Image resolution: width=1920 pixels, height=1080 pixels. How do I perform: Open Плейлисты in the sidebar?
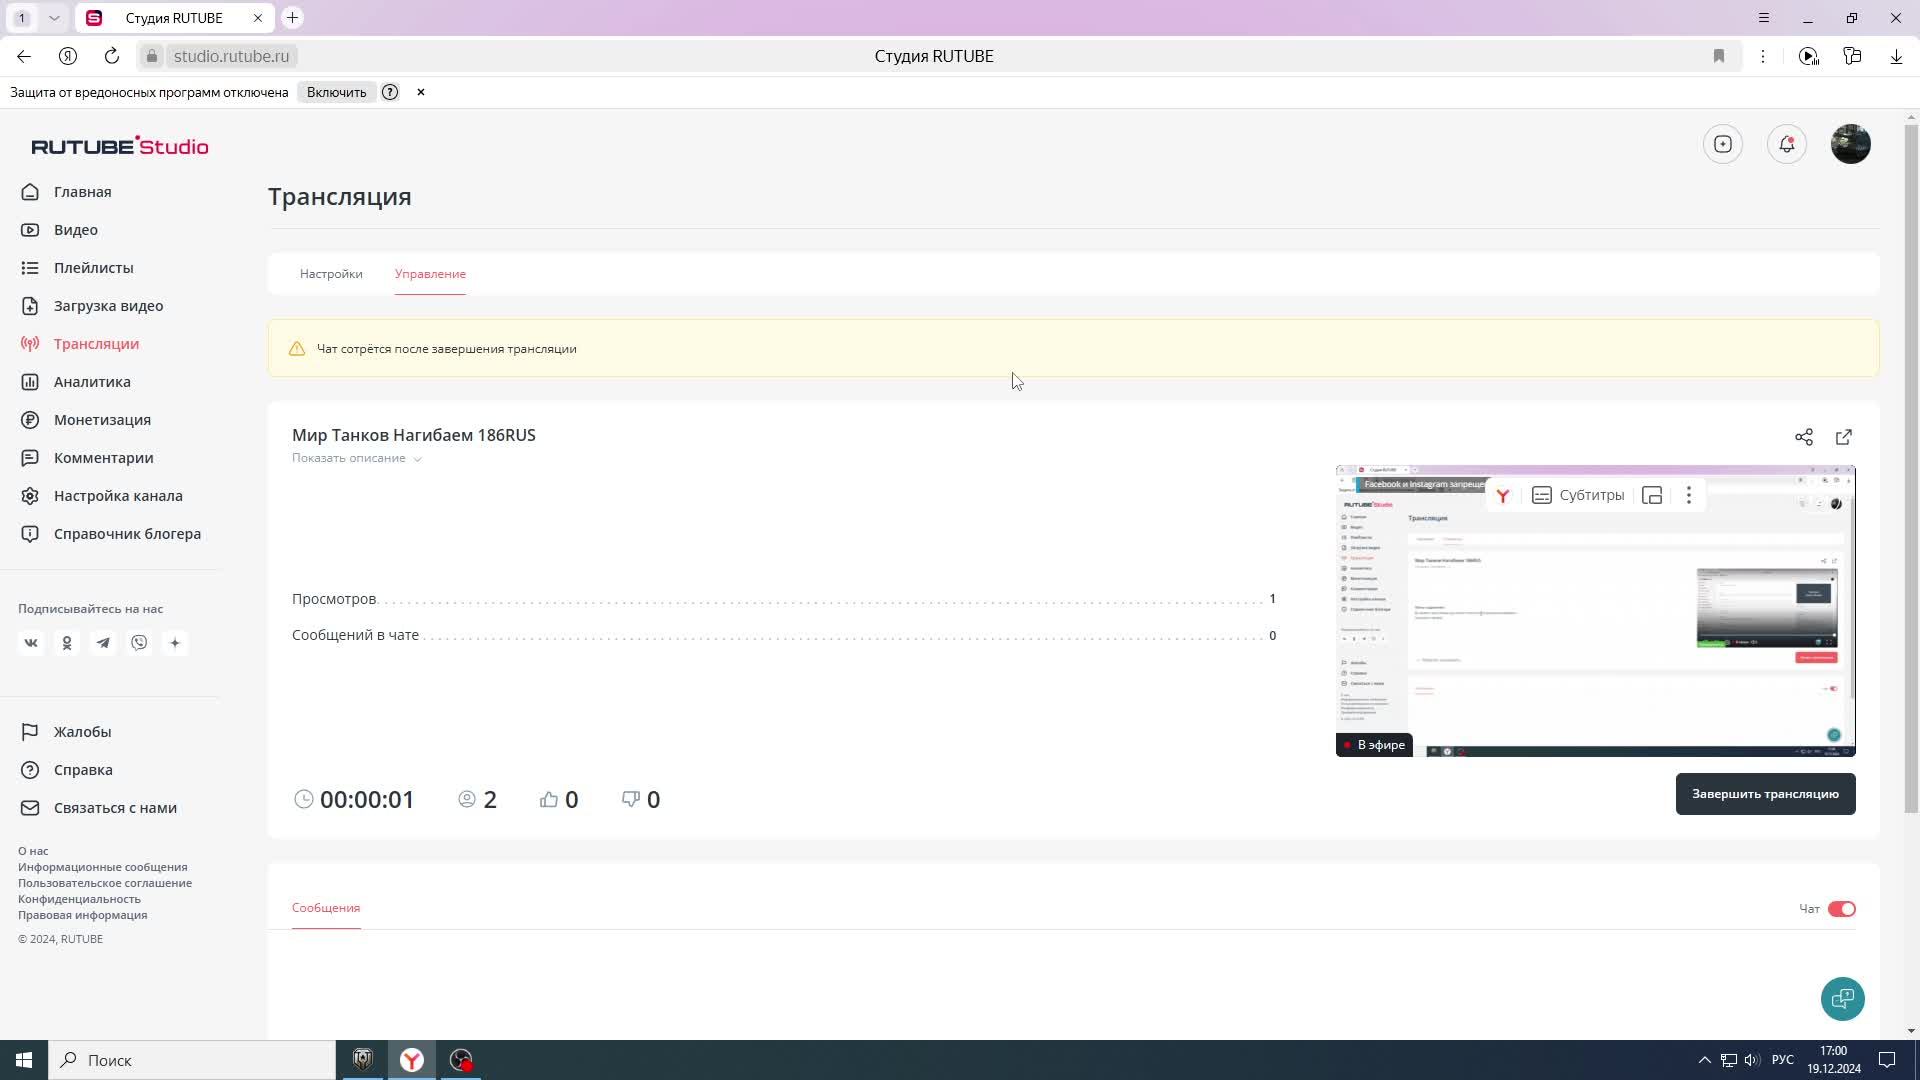tap(77, 268)
